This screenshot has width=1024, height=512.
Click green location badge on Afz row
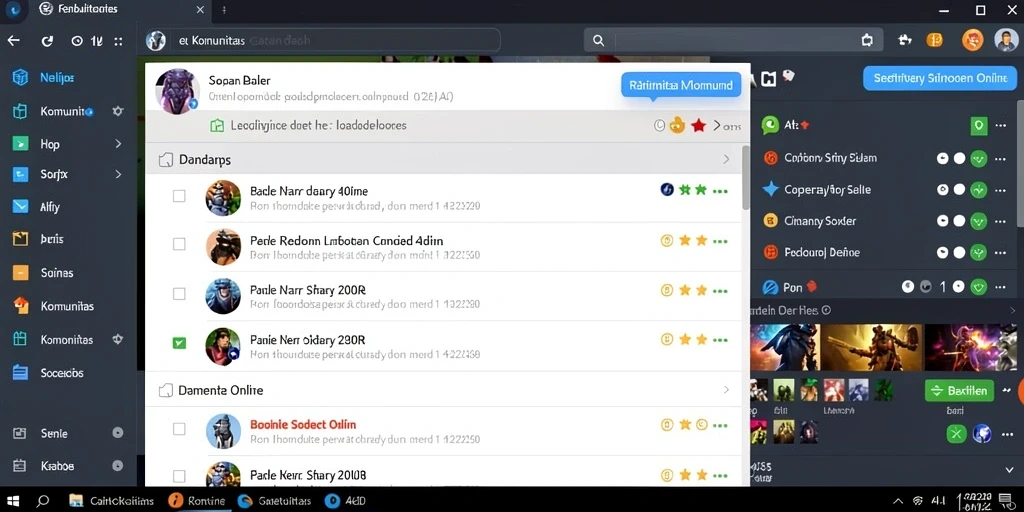[x=978, y=125]
